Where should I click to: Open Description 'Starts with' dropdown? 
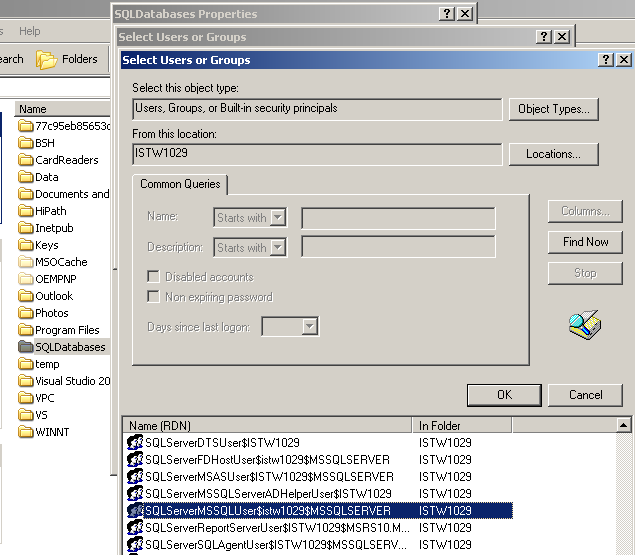click(x=278, y=247)
